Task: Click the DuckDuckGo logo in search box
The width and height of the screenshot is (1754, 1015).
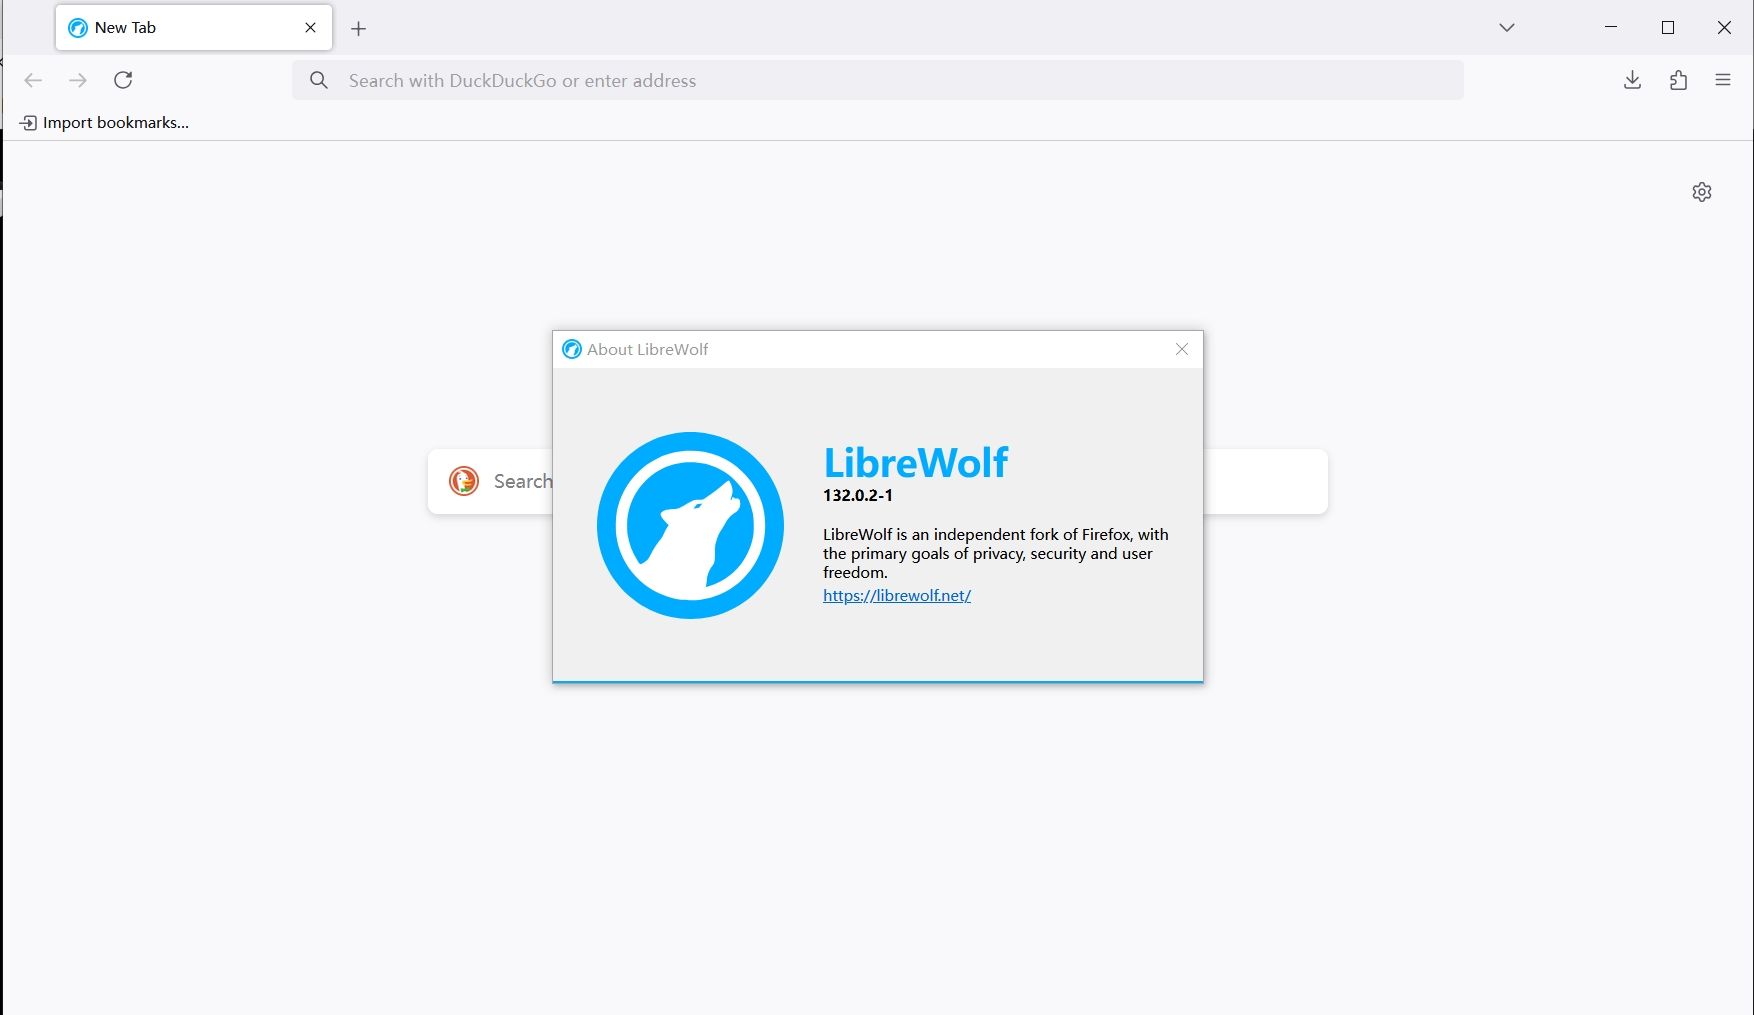Action: point(464,481)
